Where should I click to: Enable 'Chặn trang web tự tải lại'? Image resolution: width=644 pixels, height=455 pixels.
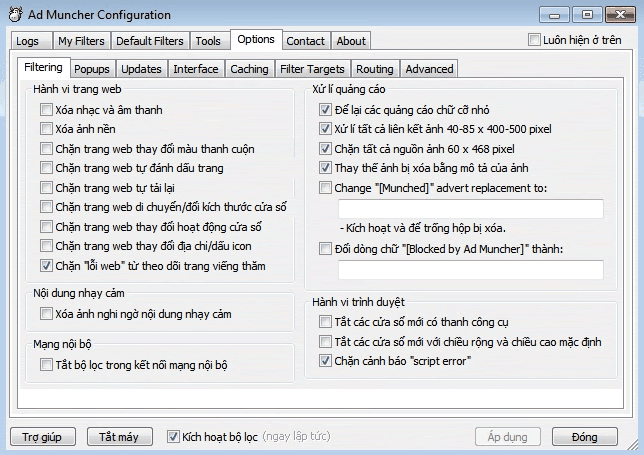pyautogui.click(x=46, y=188)
